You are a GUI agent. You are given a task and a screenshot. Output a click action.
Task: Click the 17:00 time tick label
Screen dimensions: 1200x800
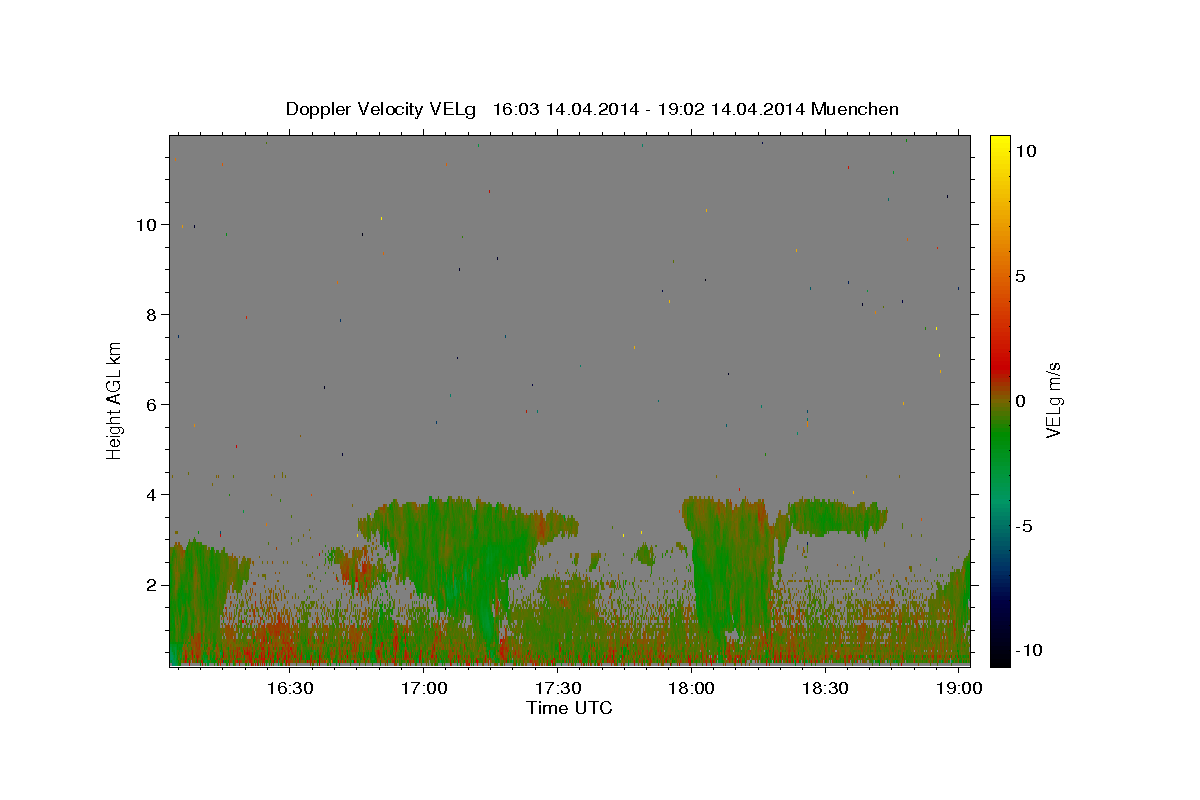pos(423,689)
